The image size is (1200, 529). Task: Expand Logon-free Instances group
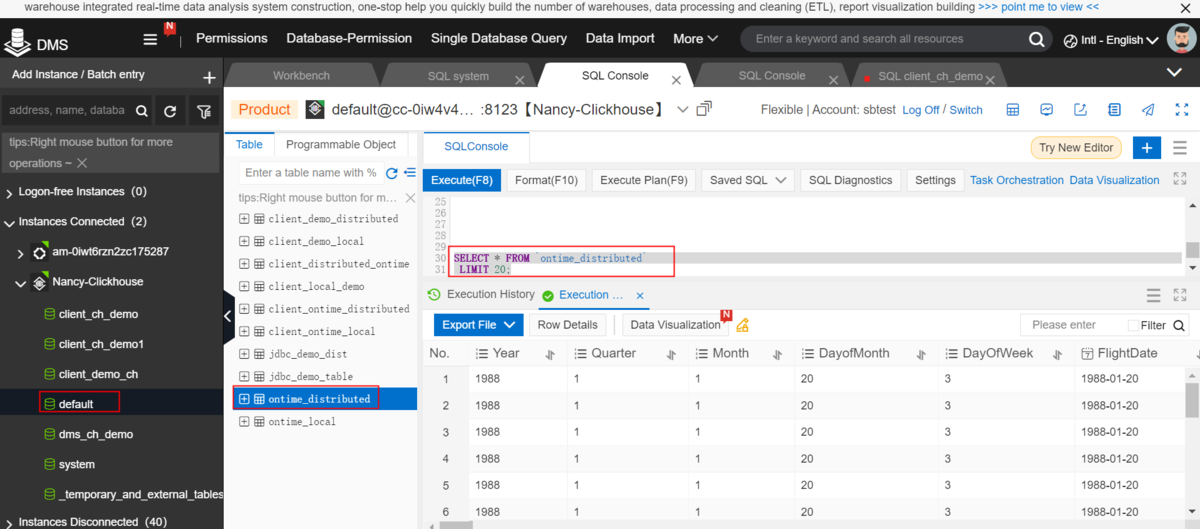(9, 192)
